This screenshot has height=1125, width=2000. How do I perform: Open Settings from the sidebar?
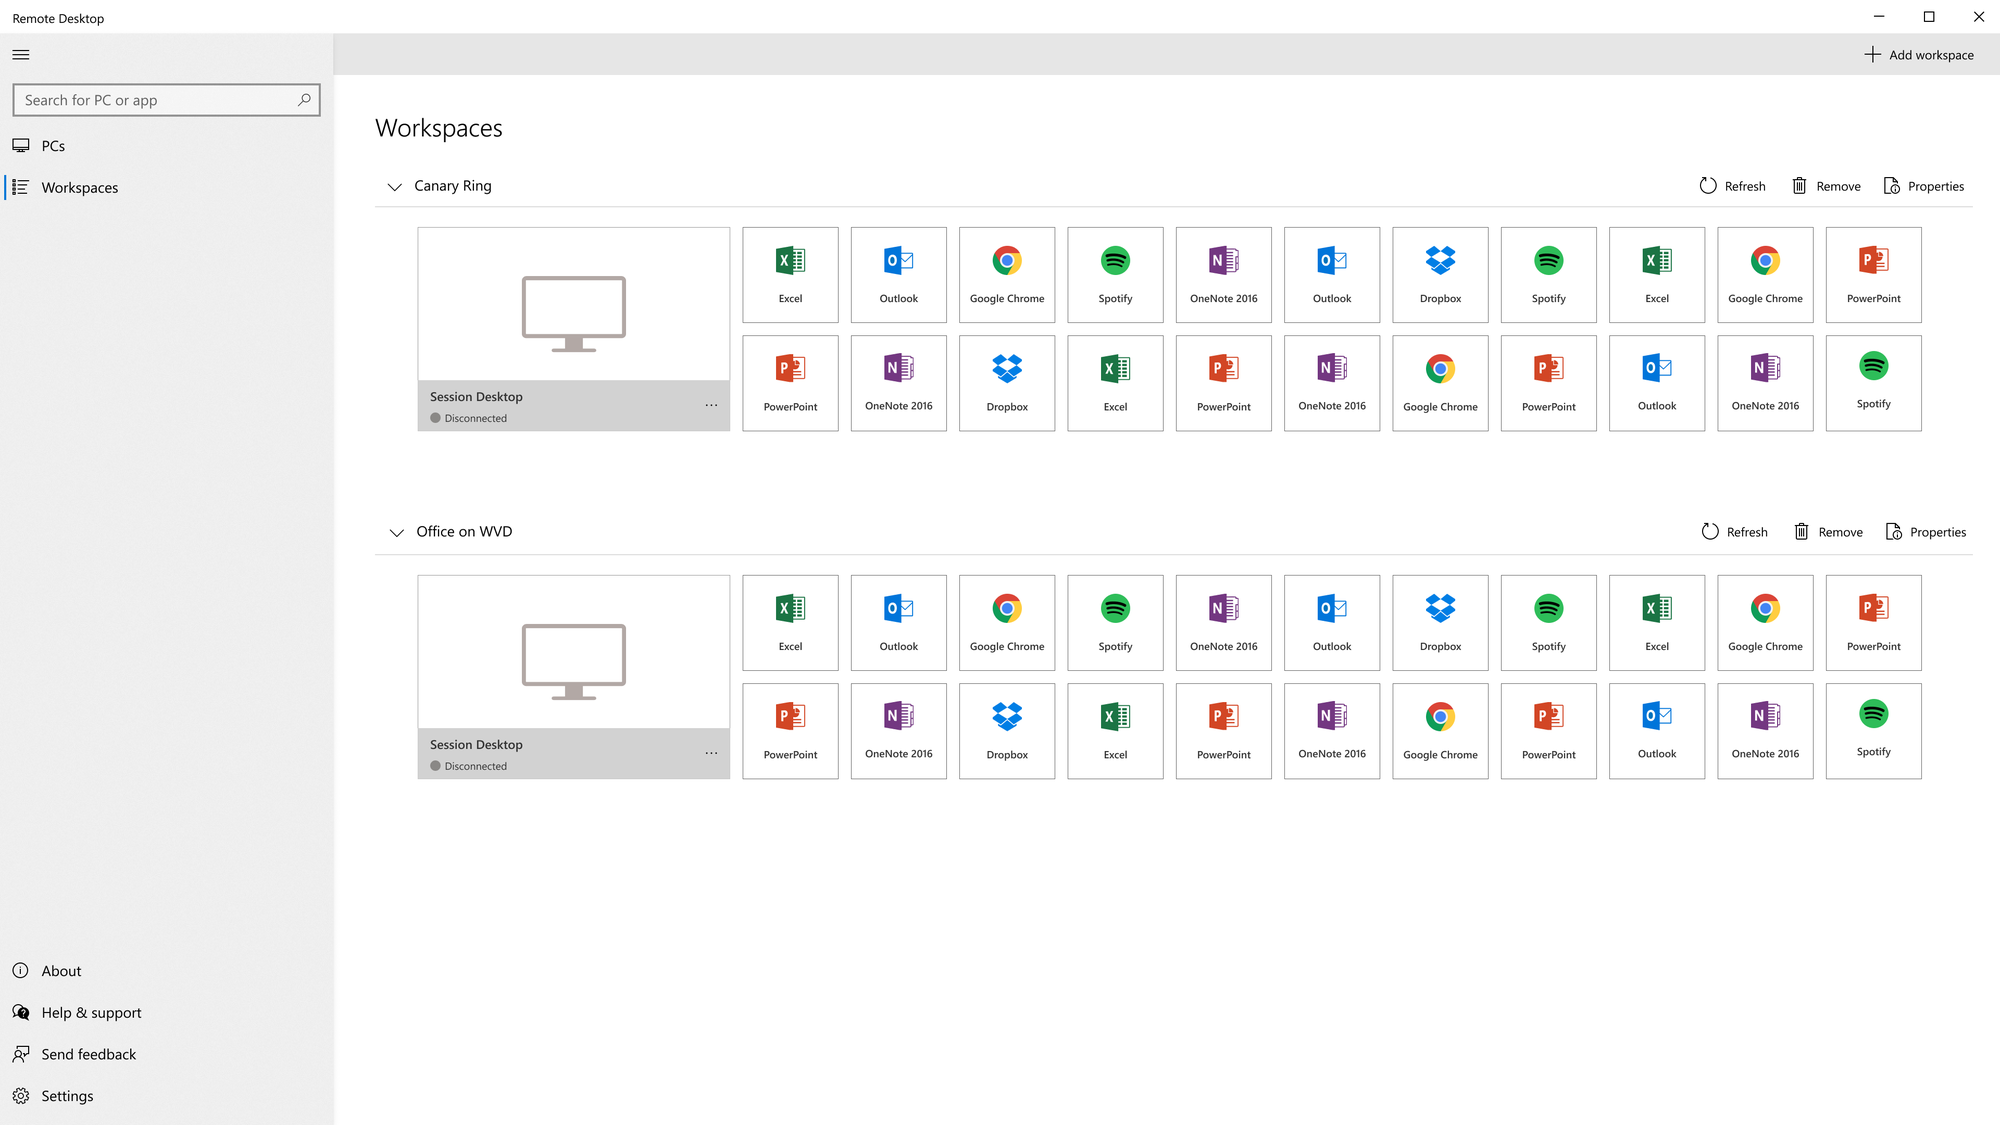pyautogui.click(x=166, y=1096)
